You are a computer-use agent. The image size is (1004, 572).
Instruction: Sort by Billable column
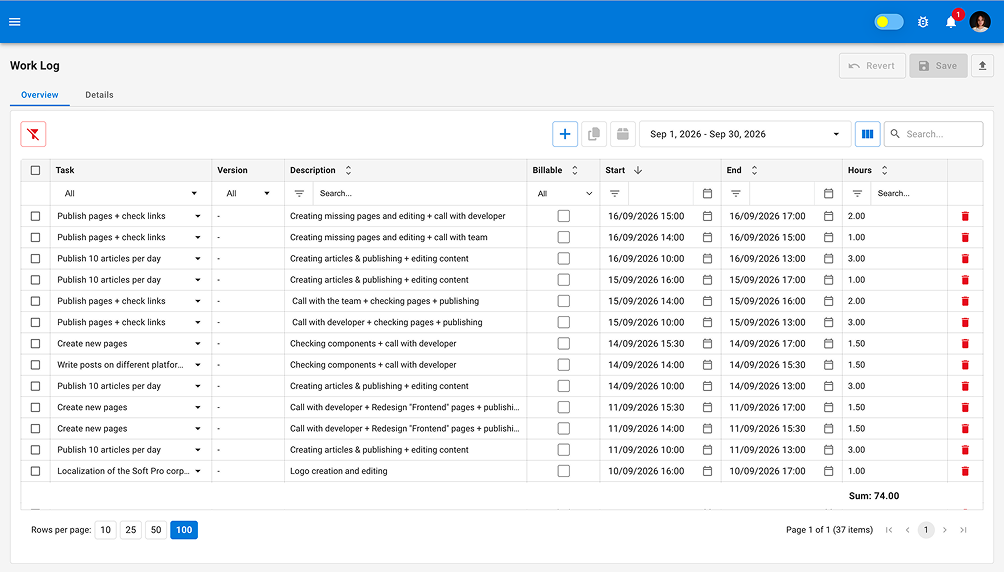pos(574,170)
